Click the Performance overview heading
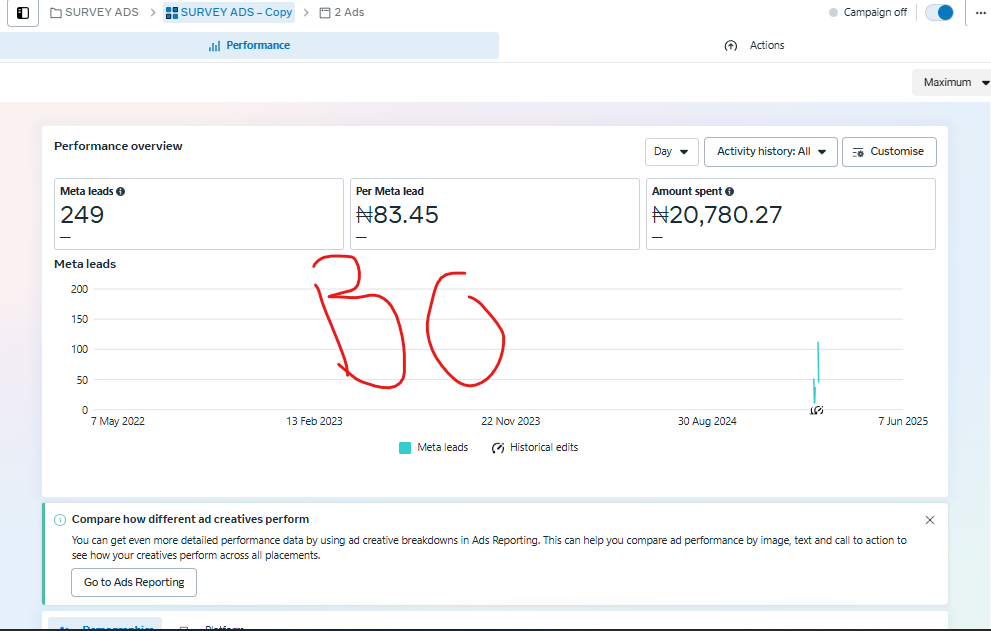Image resolution: width=991 pixels, height=631 pixels. click(118, 146)
